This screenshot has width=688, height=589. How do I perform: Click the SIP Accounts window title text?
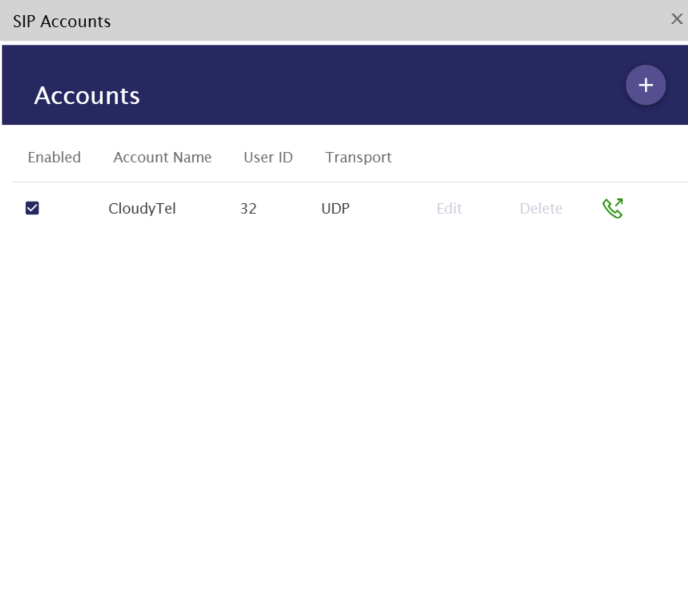coord(61,21)
